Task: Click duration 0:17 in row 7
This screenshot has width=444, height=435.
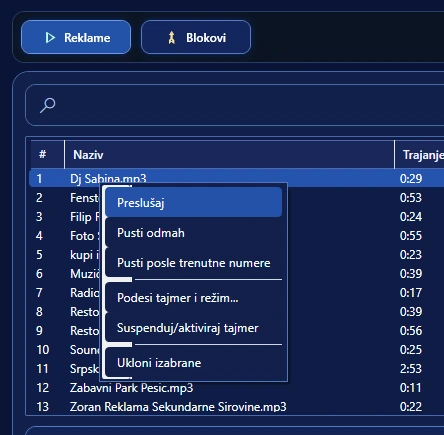Action: coord(411,293)
